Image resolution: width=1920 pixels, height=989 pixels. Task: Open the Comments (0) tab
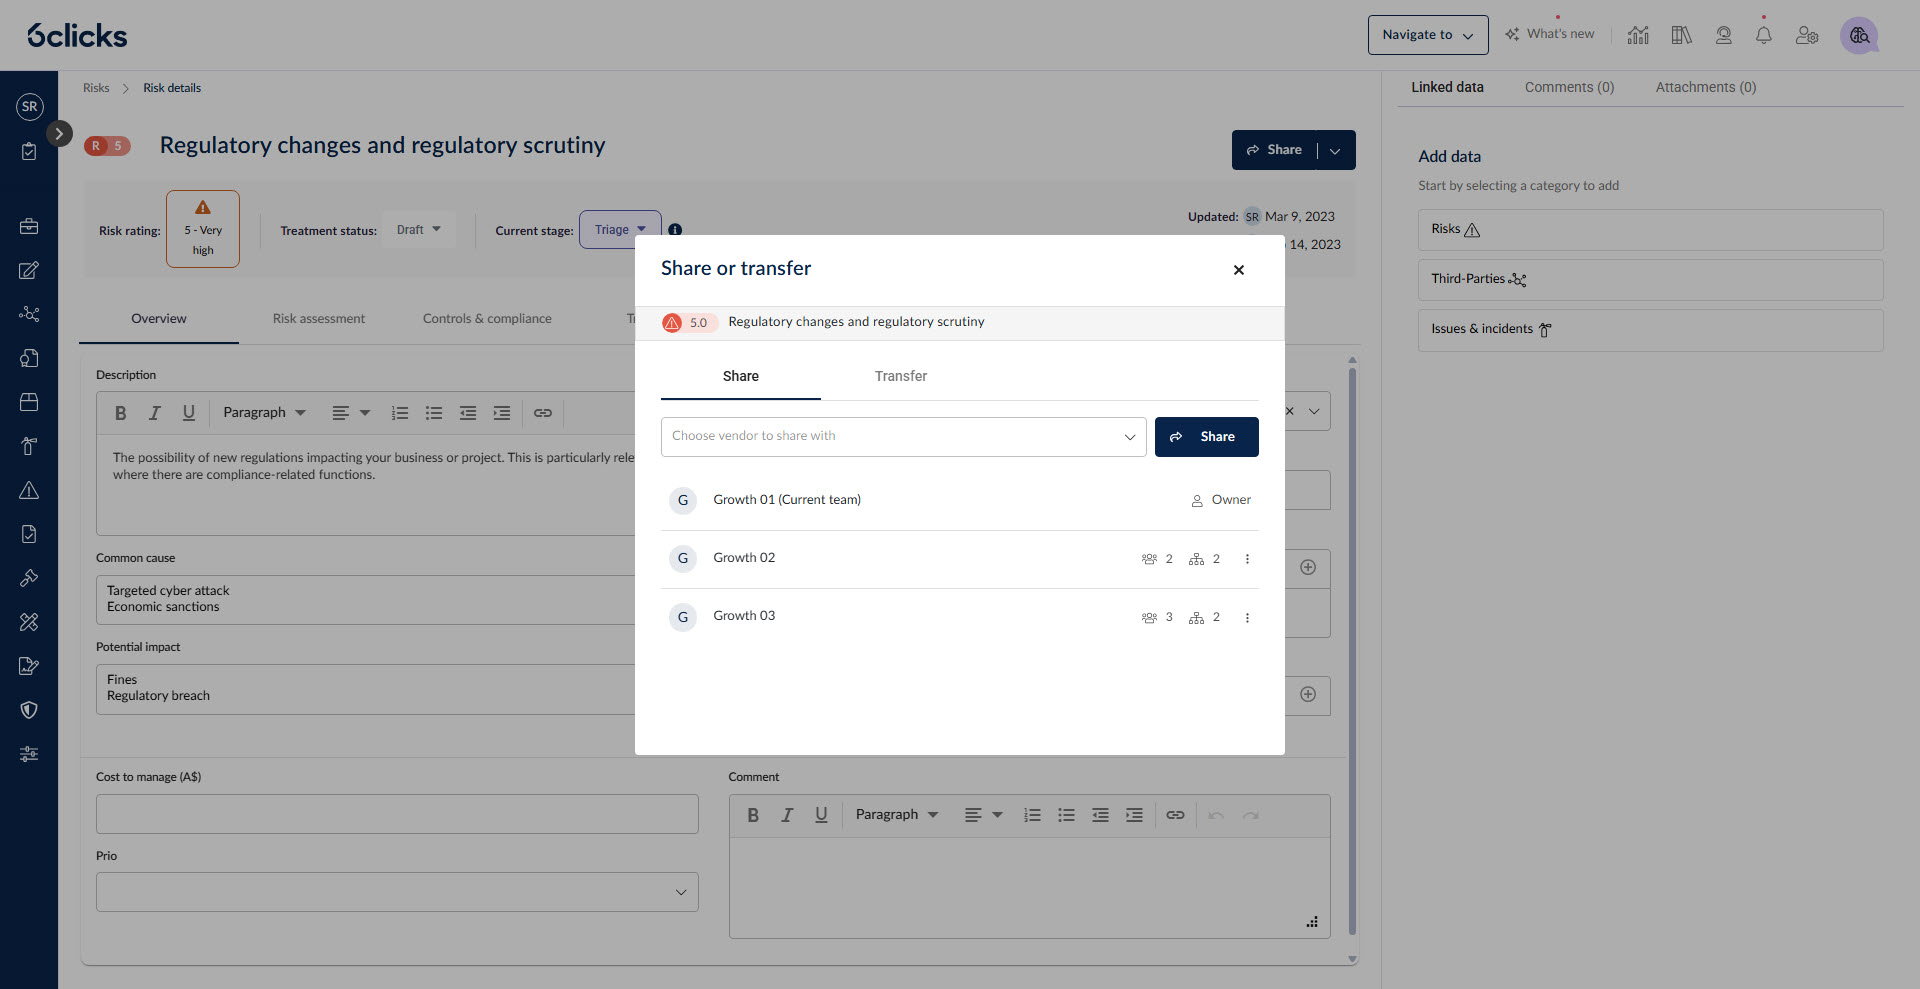[x=1568, y=87]
